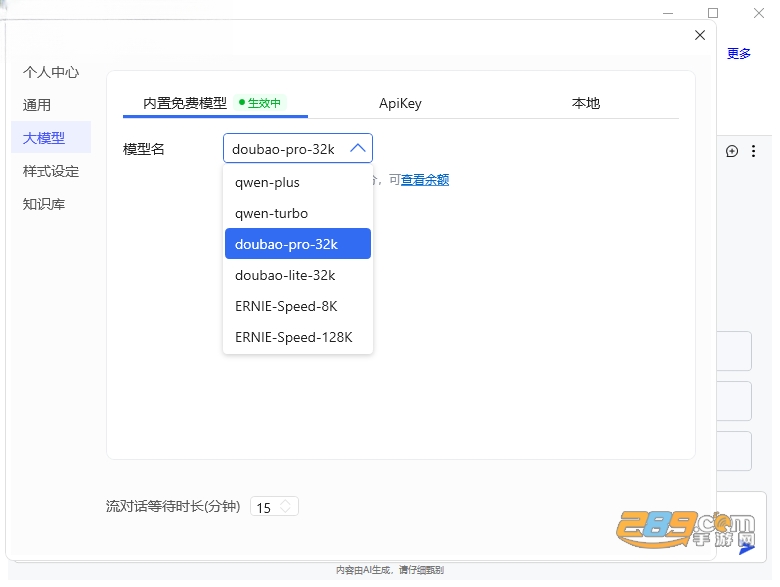Viewport: 780px width, 587px height.
Task: Click new chat plus icon behind dialog
Action: pos(732,151)
